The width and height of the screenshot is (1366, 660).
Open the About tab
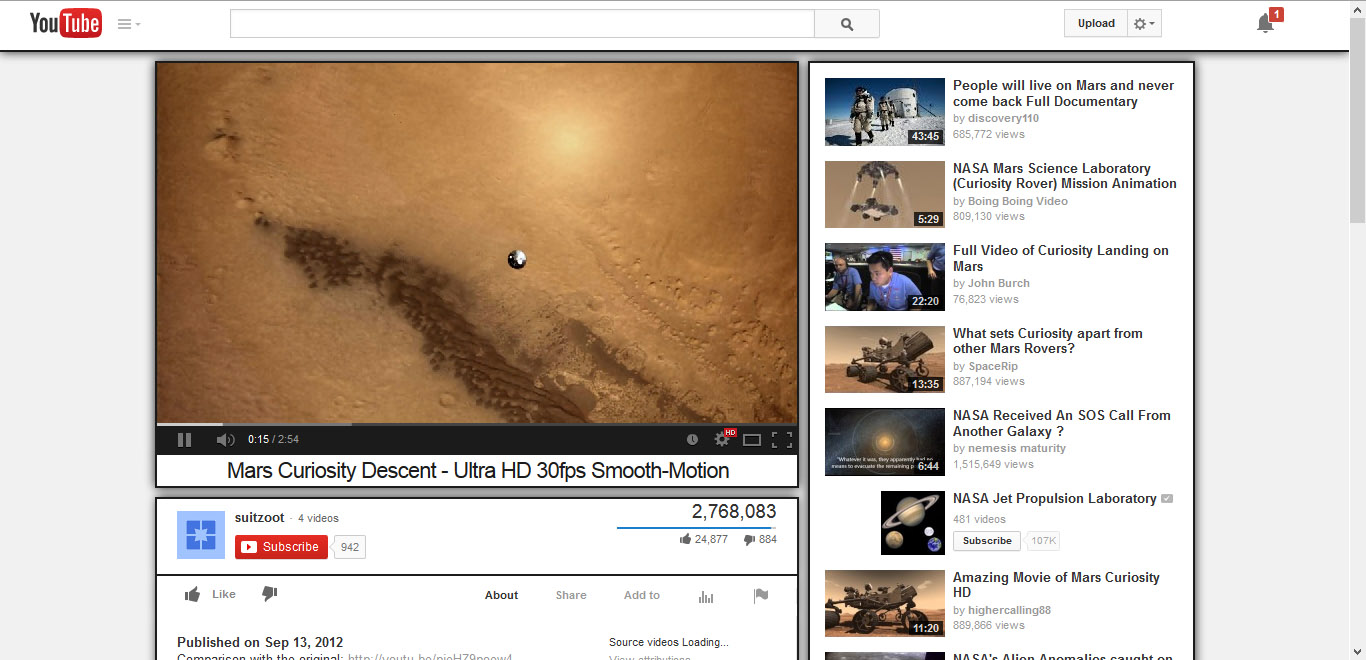[501, 595]
